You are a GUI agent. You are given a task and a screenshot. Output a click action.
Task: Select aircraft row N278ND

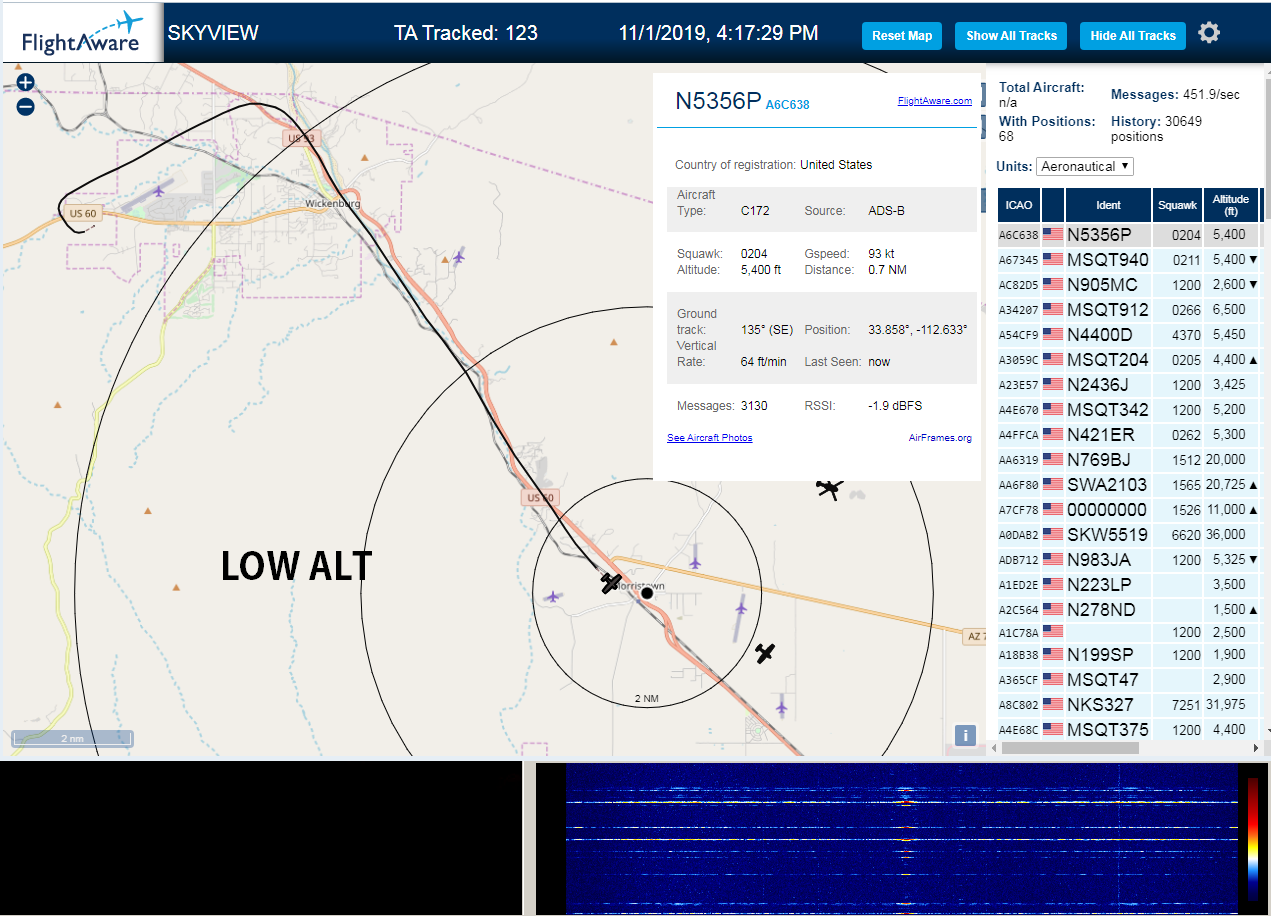(x=1128, y=609)
